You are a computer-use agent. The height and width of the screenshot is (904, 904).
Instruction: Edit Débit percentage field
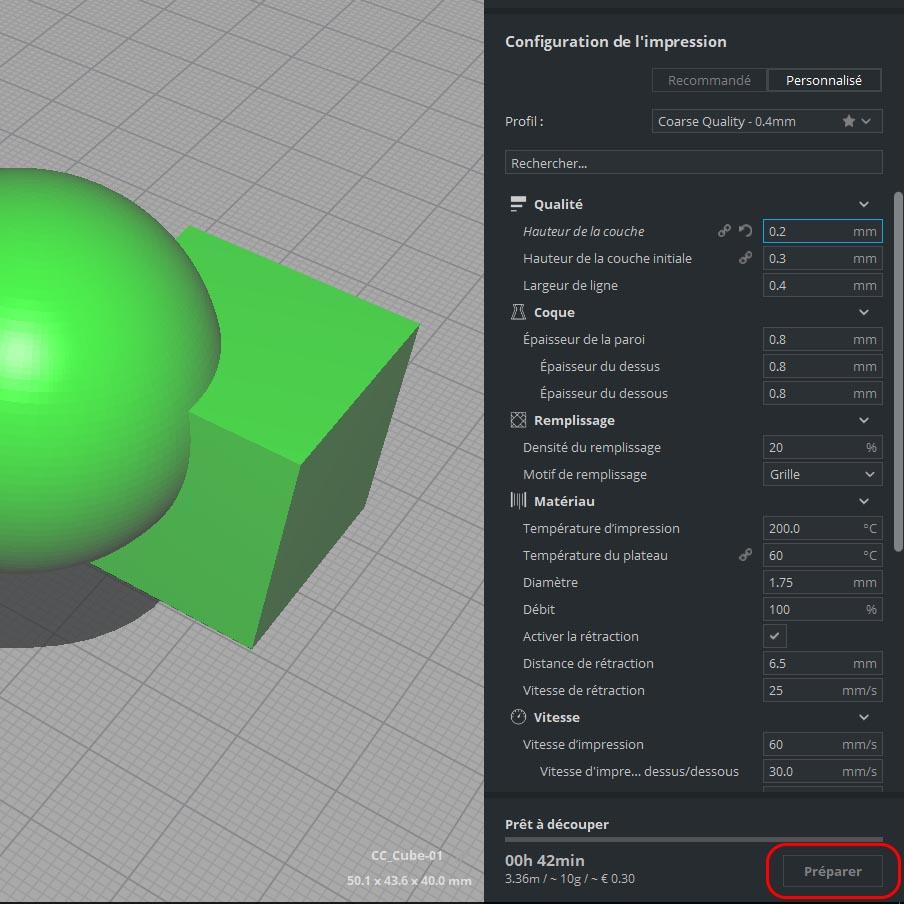[x=822, y=609]
